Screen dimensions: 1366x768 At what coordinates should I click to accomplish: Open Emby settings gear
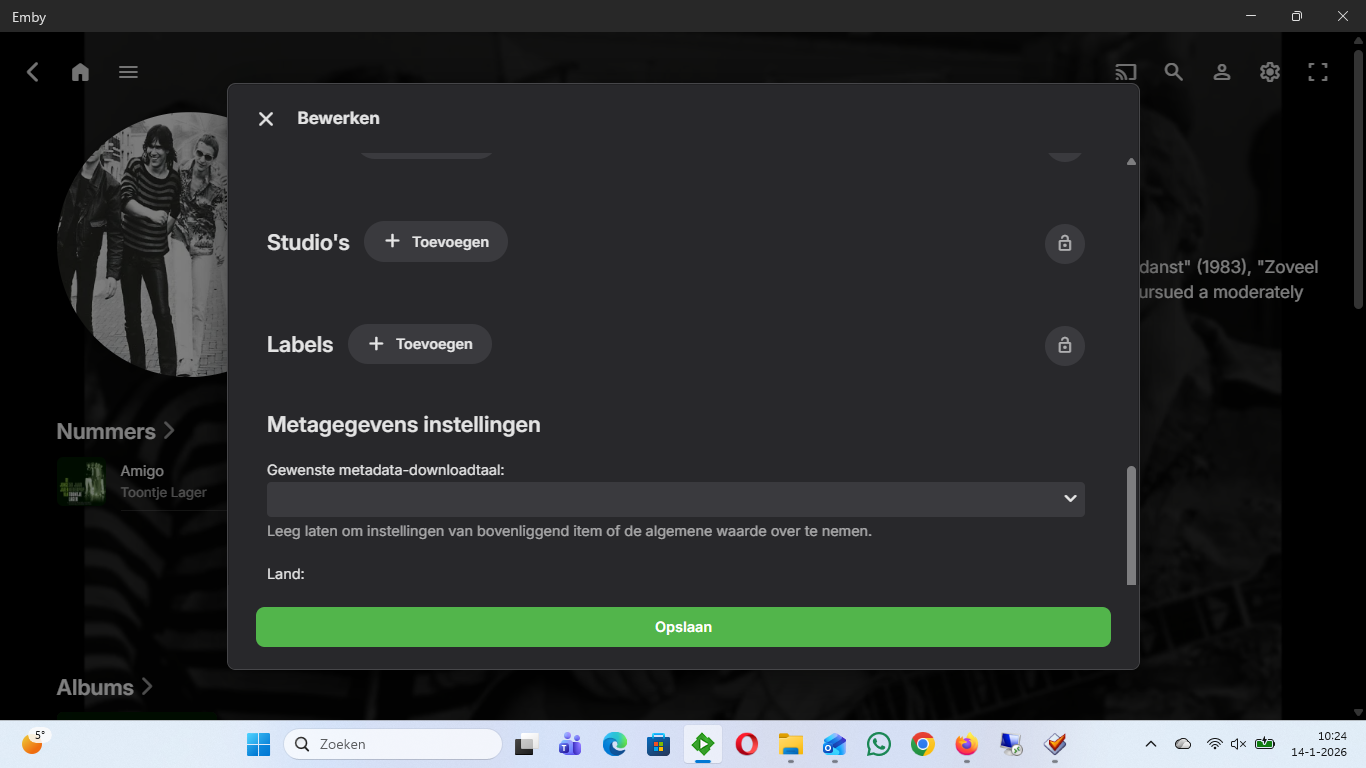[x=1270, y=72]
